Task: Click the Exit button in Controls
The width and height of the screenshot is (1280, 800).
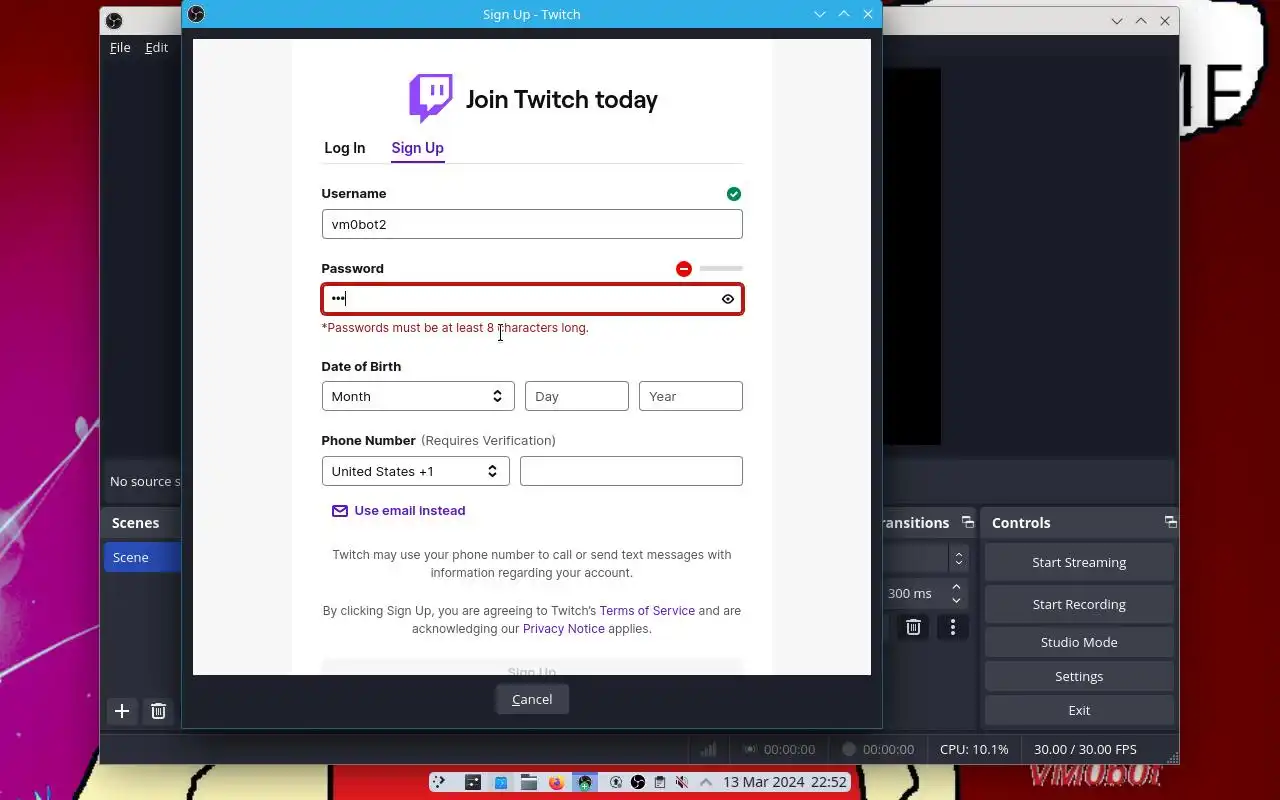Action: tap(1079, 710)
